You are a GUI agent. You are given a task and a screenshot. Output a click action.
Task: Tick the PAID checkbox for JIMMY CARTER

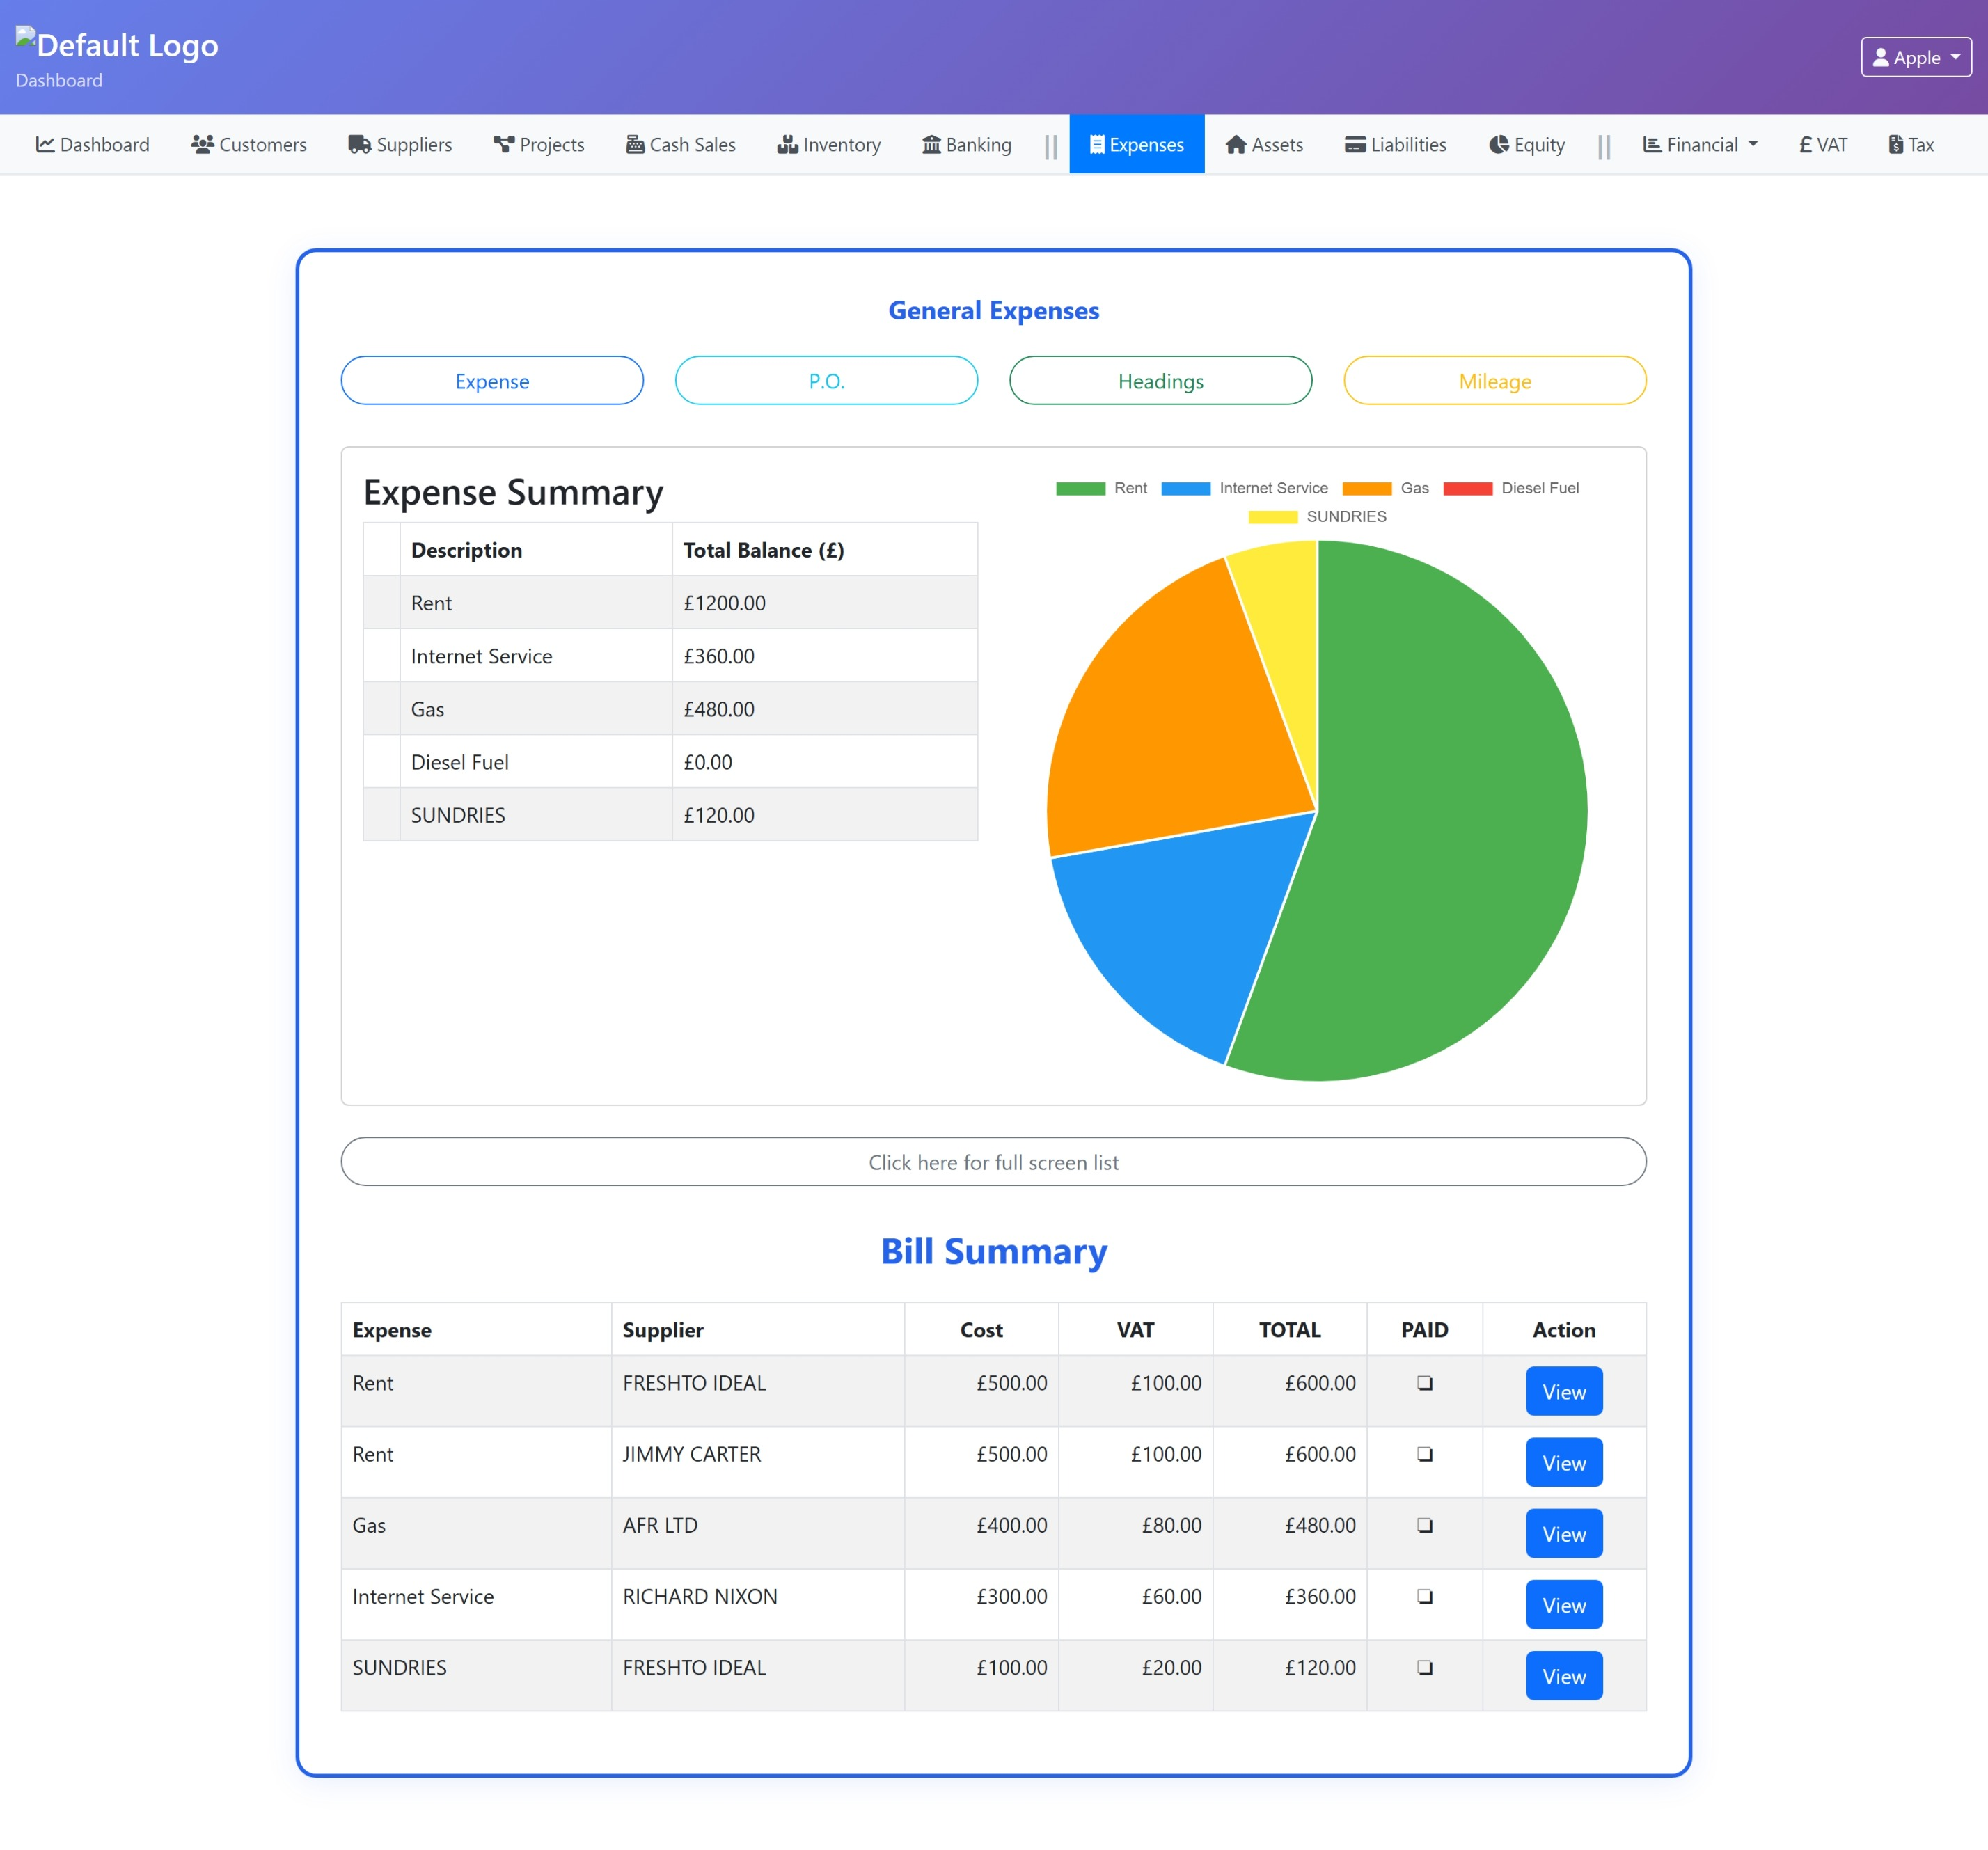click(1424, 1454)
